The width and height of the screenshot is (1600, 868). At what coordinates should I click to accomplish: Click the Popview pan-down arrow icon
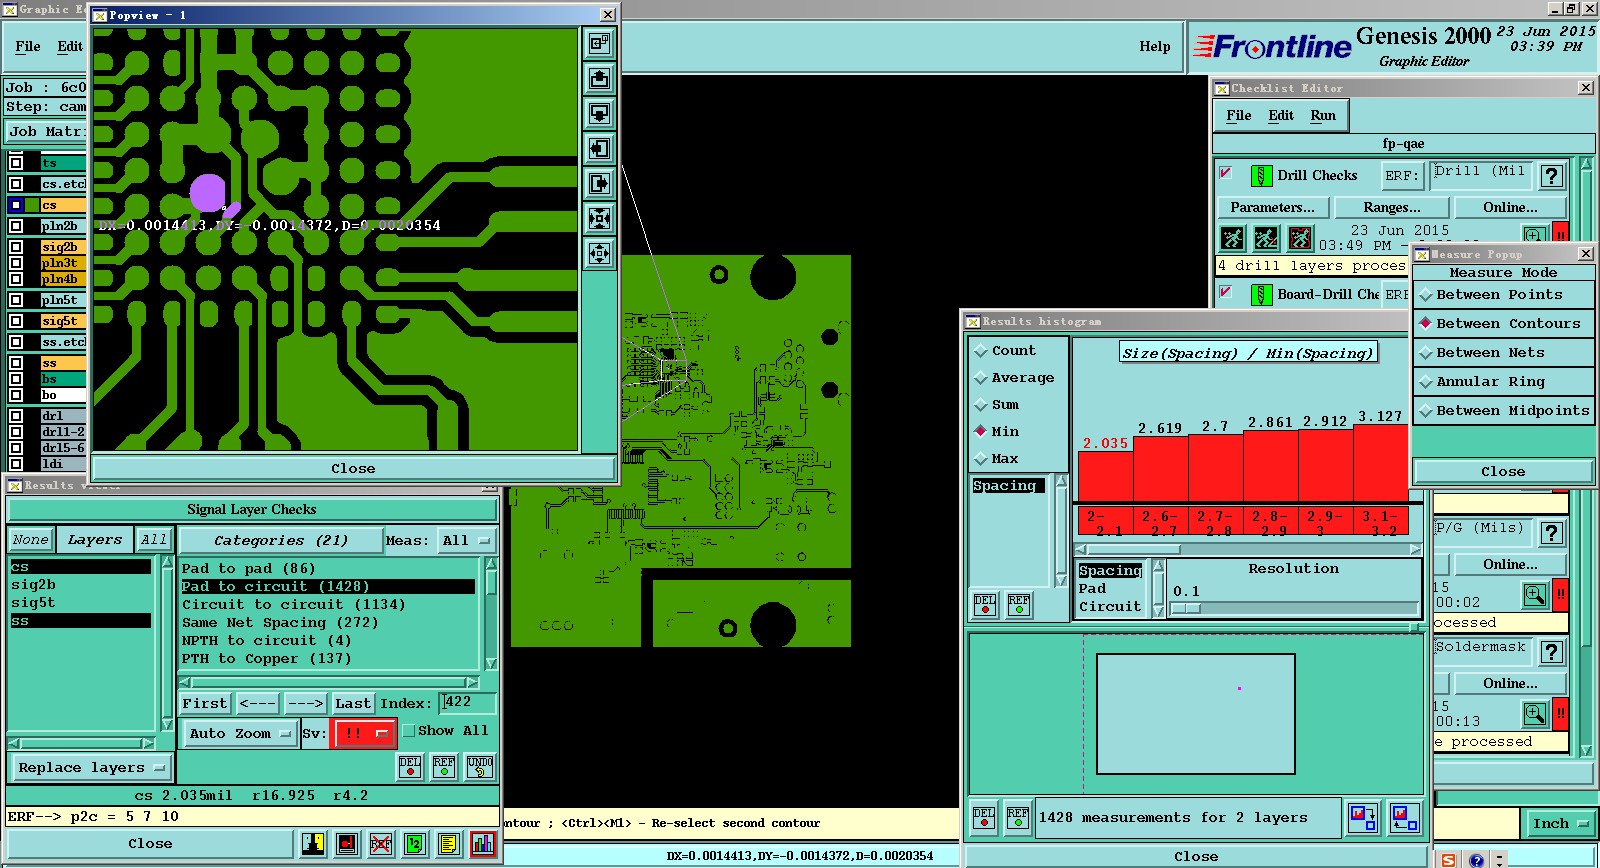point(599,114)
